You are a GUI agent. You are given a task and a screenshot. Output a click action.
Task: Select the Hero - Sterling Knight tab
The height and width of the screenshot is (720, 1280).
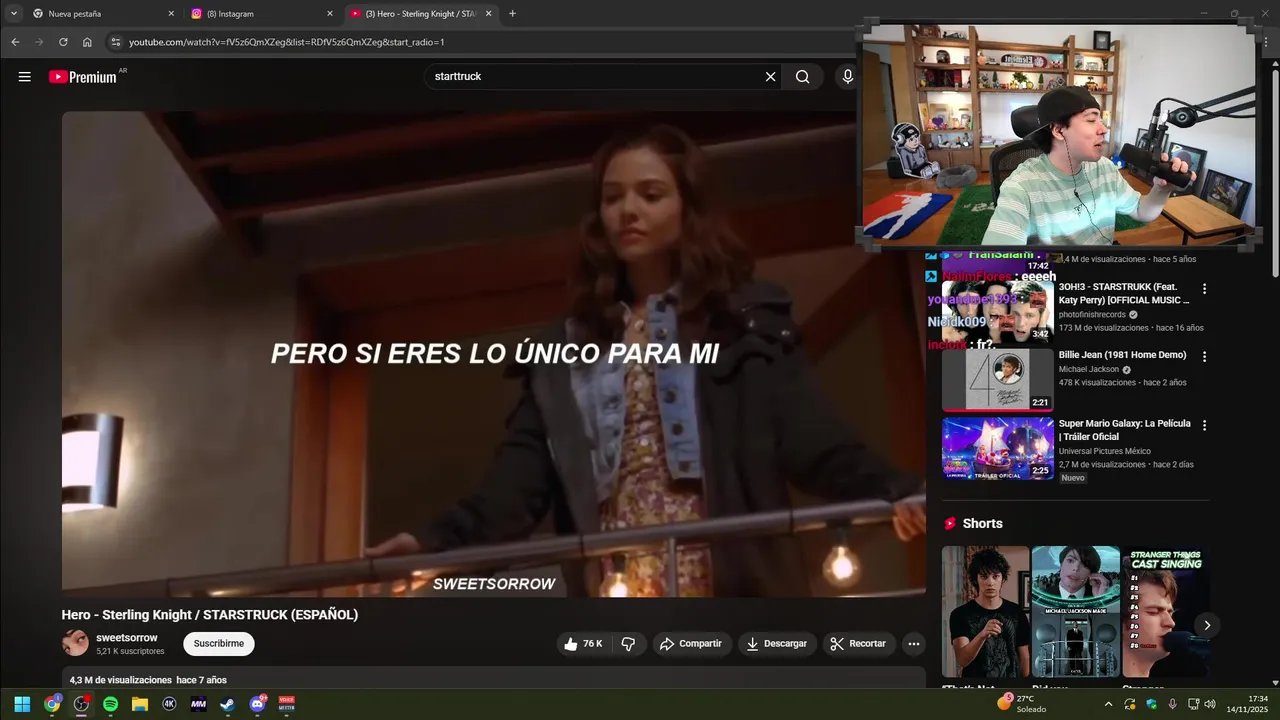[420, 14]
